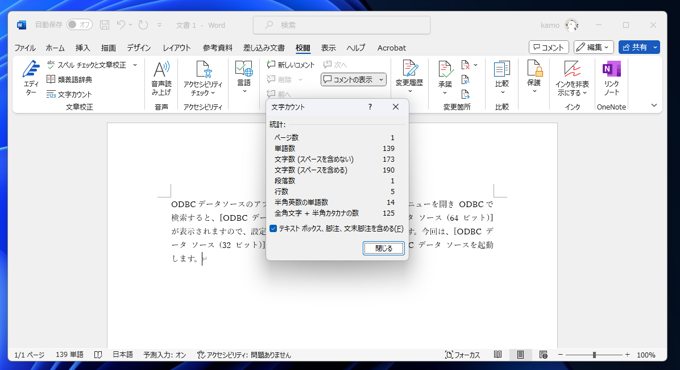Switch to the Home (ホーム) tab

[x=55, y=48]
